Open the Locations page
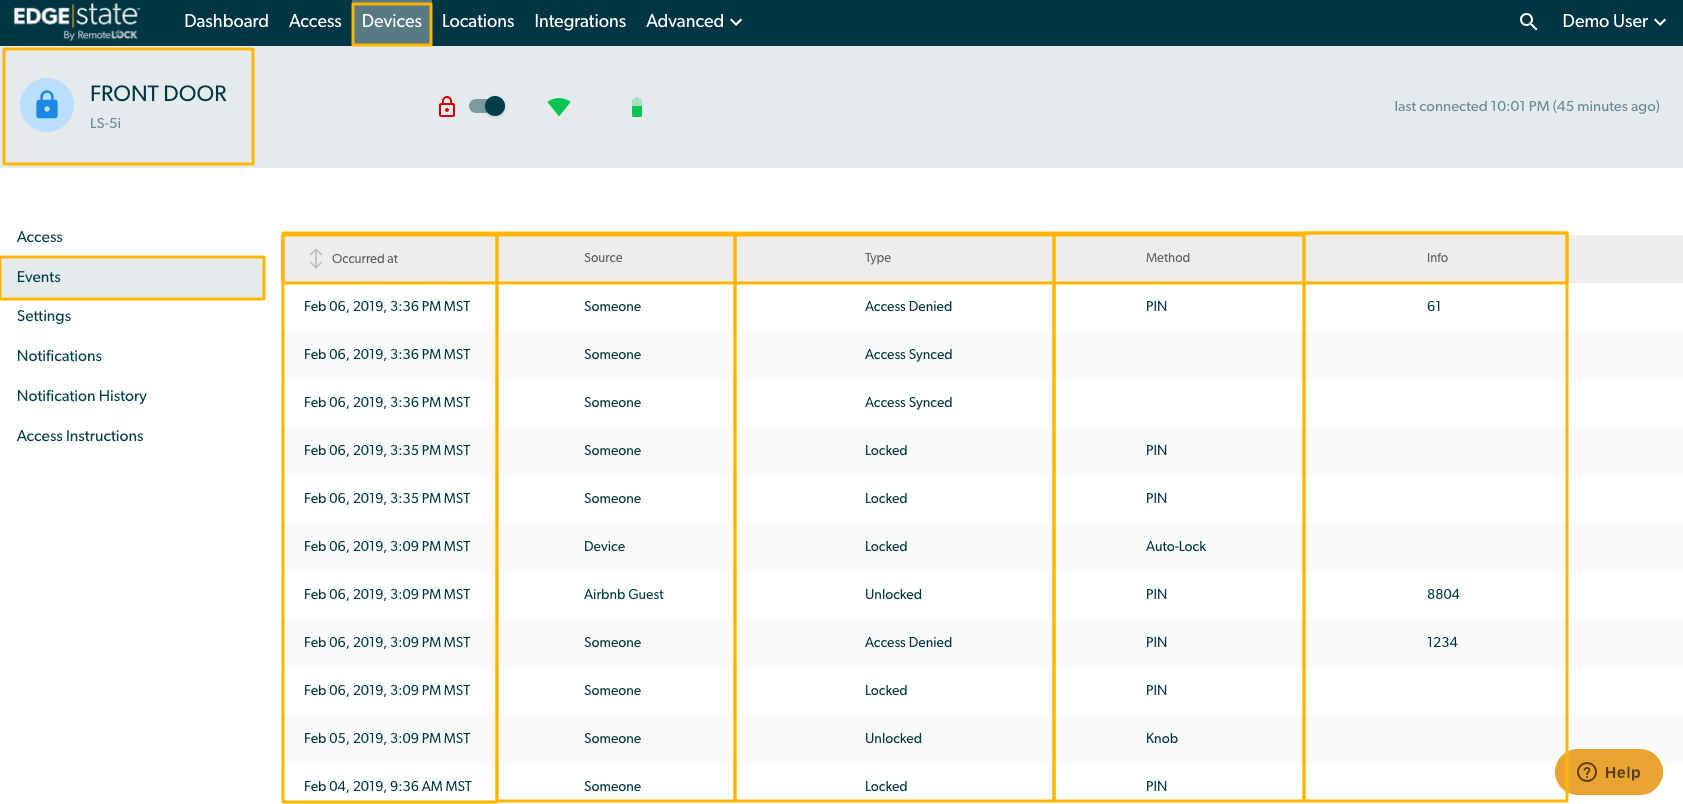 pos(478,21)
